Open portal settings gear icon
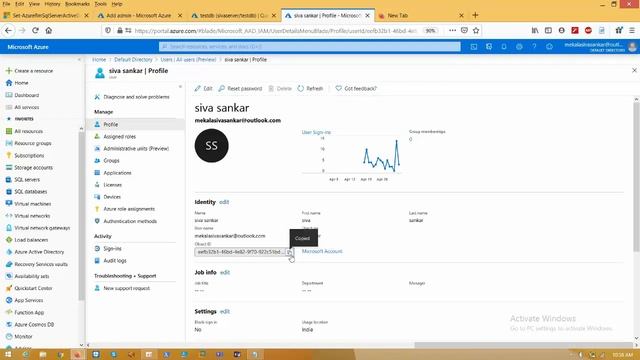 tap(519, 47)
